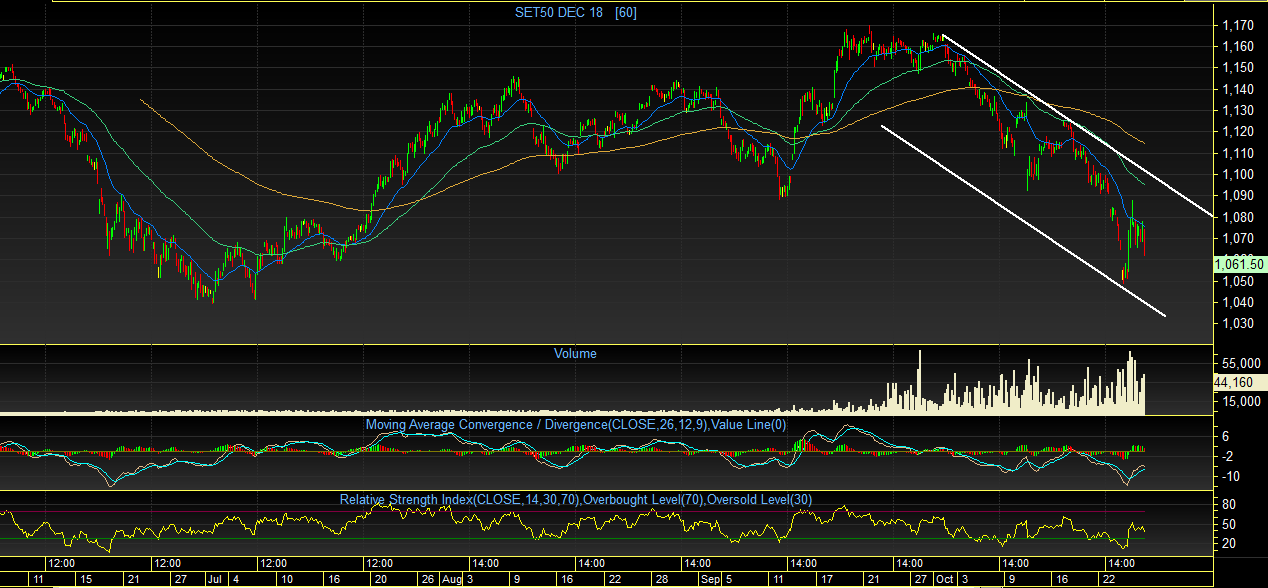Click the Sep month label on time axis
Screen dimensions: 1268x588
coord(709,579)
